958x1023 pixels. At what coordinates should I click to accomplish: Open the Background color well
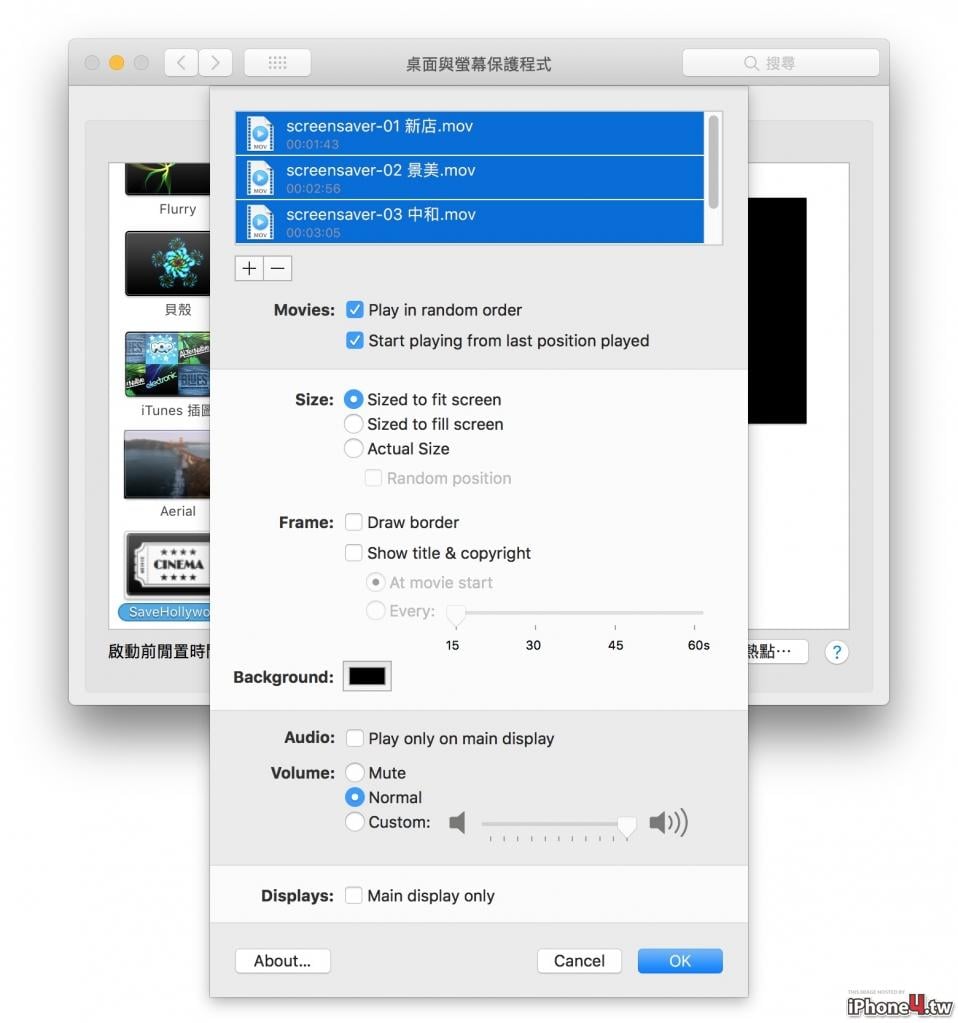(367, 677)
